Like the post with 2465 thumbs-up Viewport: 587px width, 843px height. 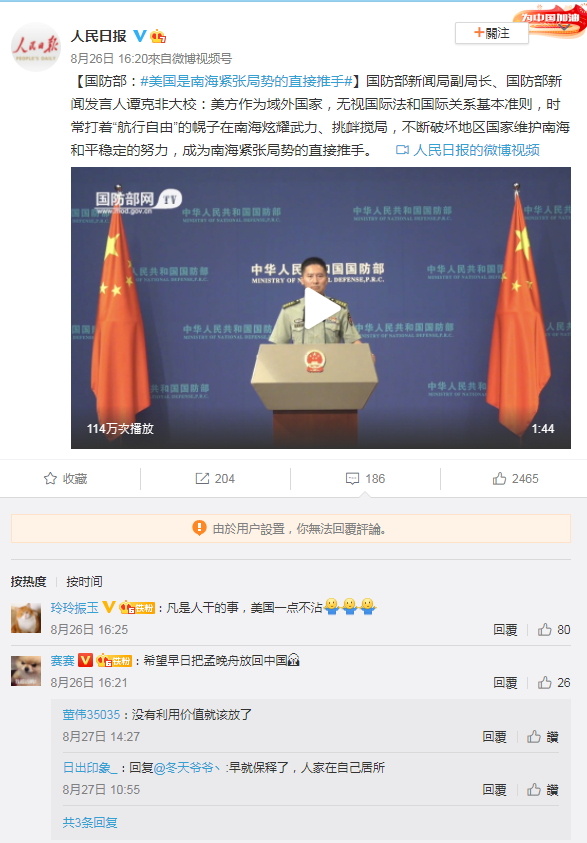coord(499,478)
